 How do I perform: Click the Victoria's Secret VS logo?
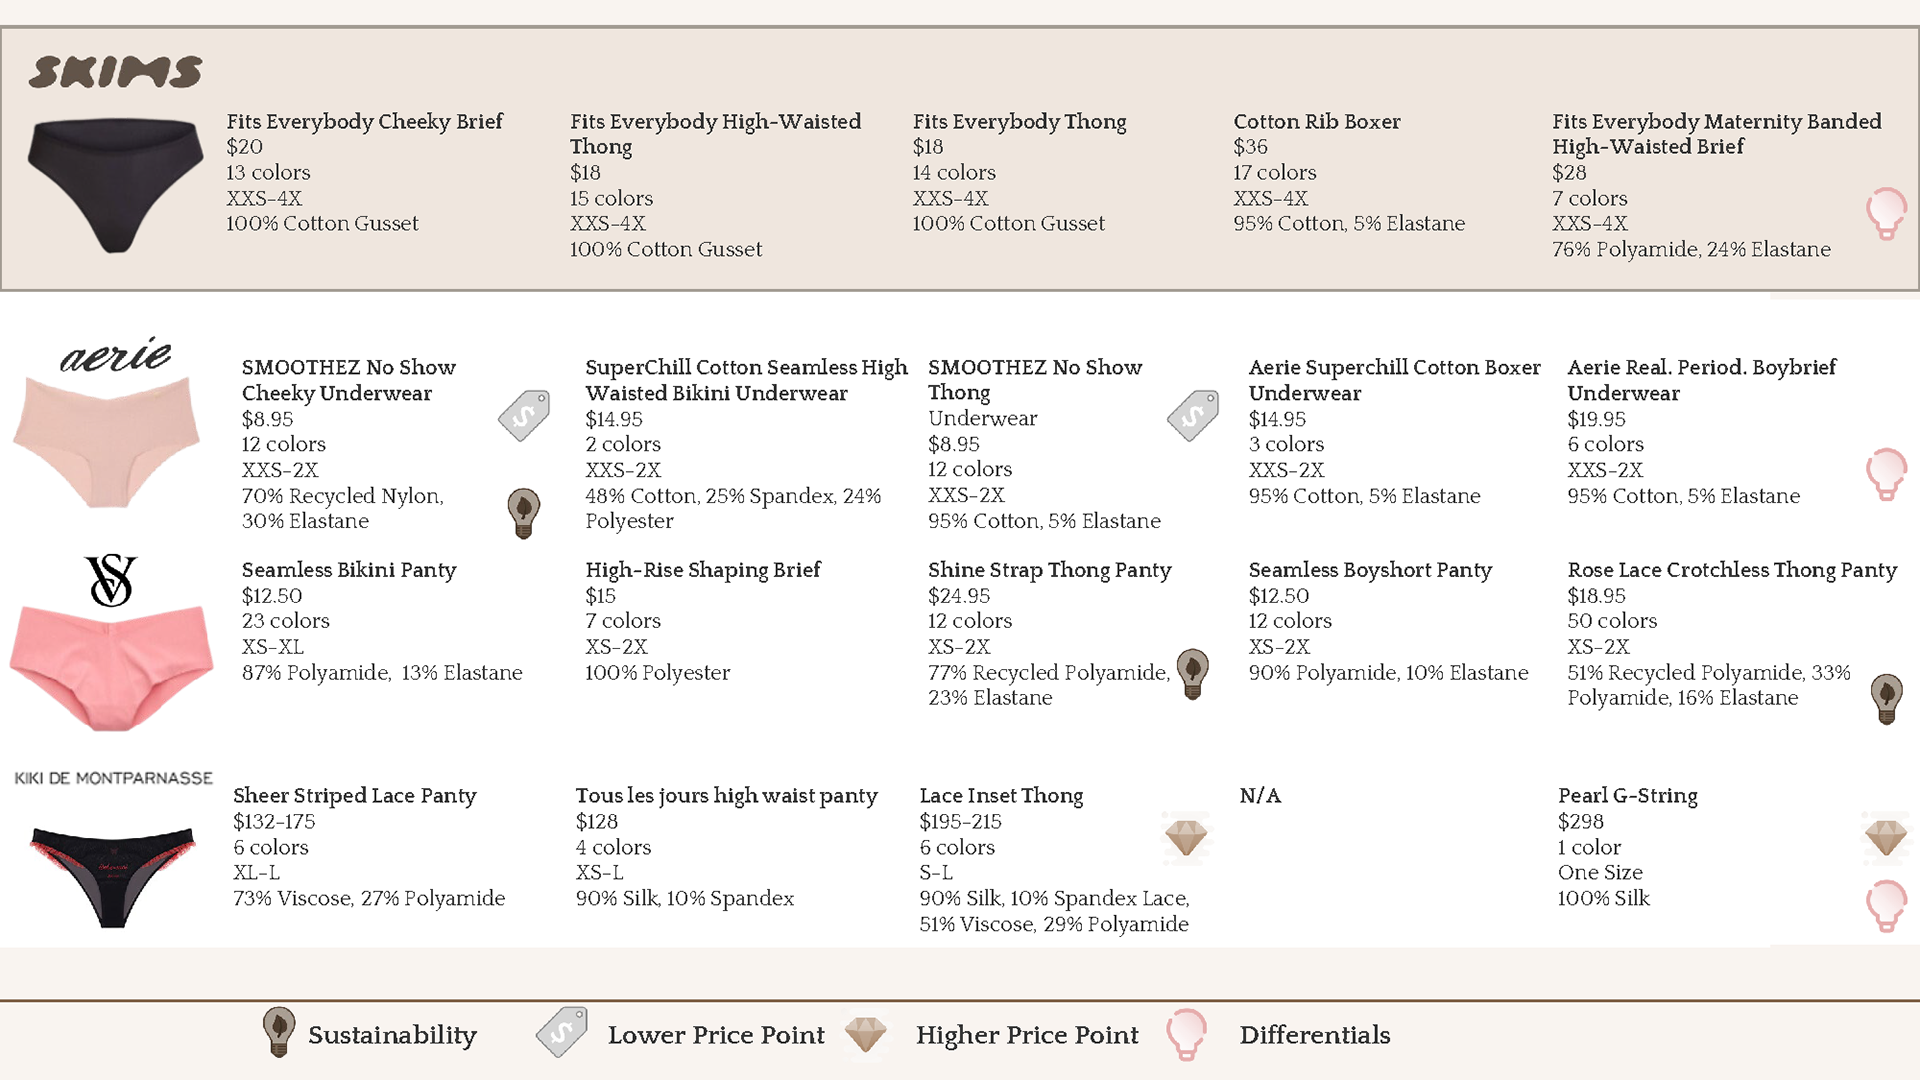[x=111, y=580]
